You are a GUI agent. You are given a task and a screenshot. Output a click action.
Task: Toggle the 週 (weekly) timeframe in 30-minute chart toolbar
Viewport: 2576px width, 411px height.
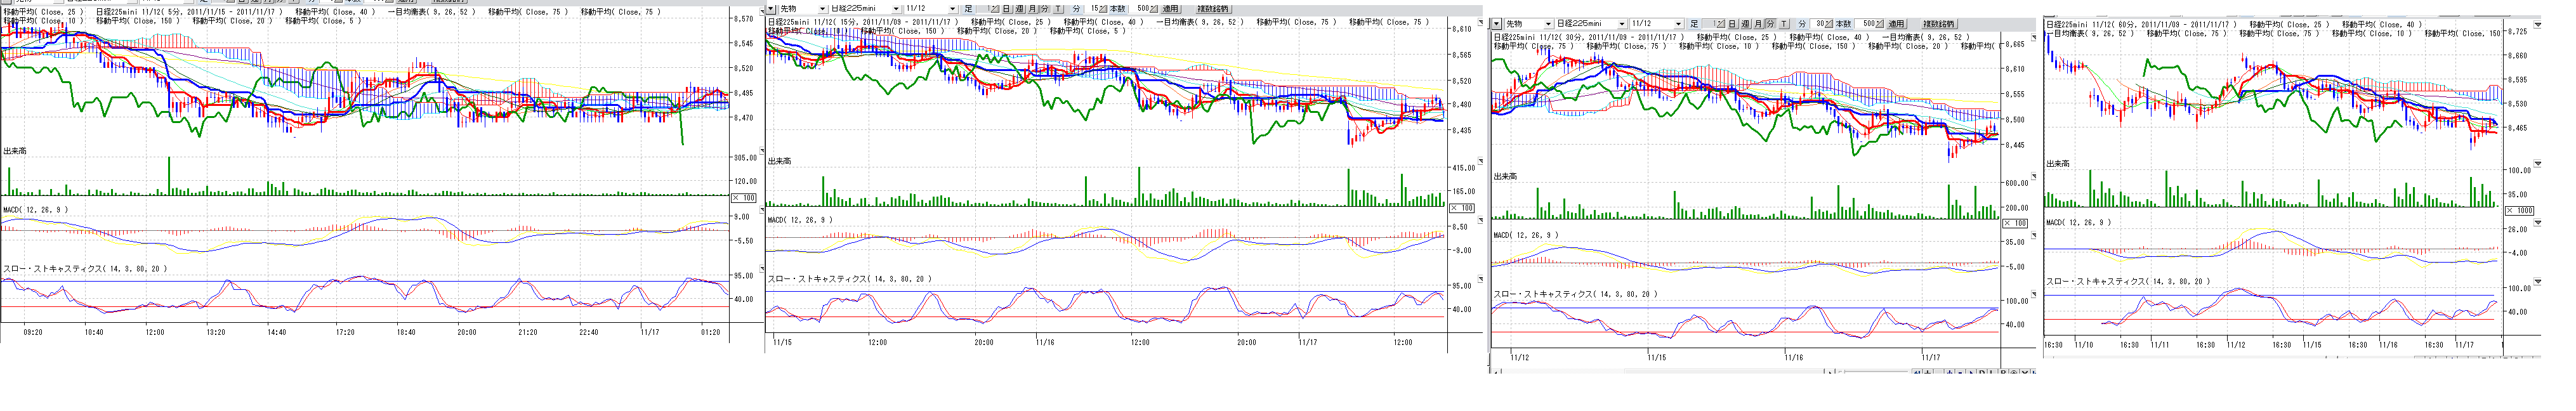[x=1744, y=23]
